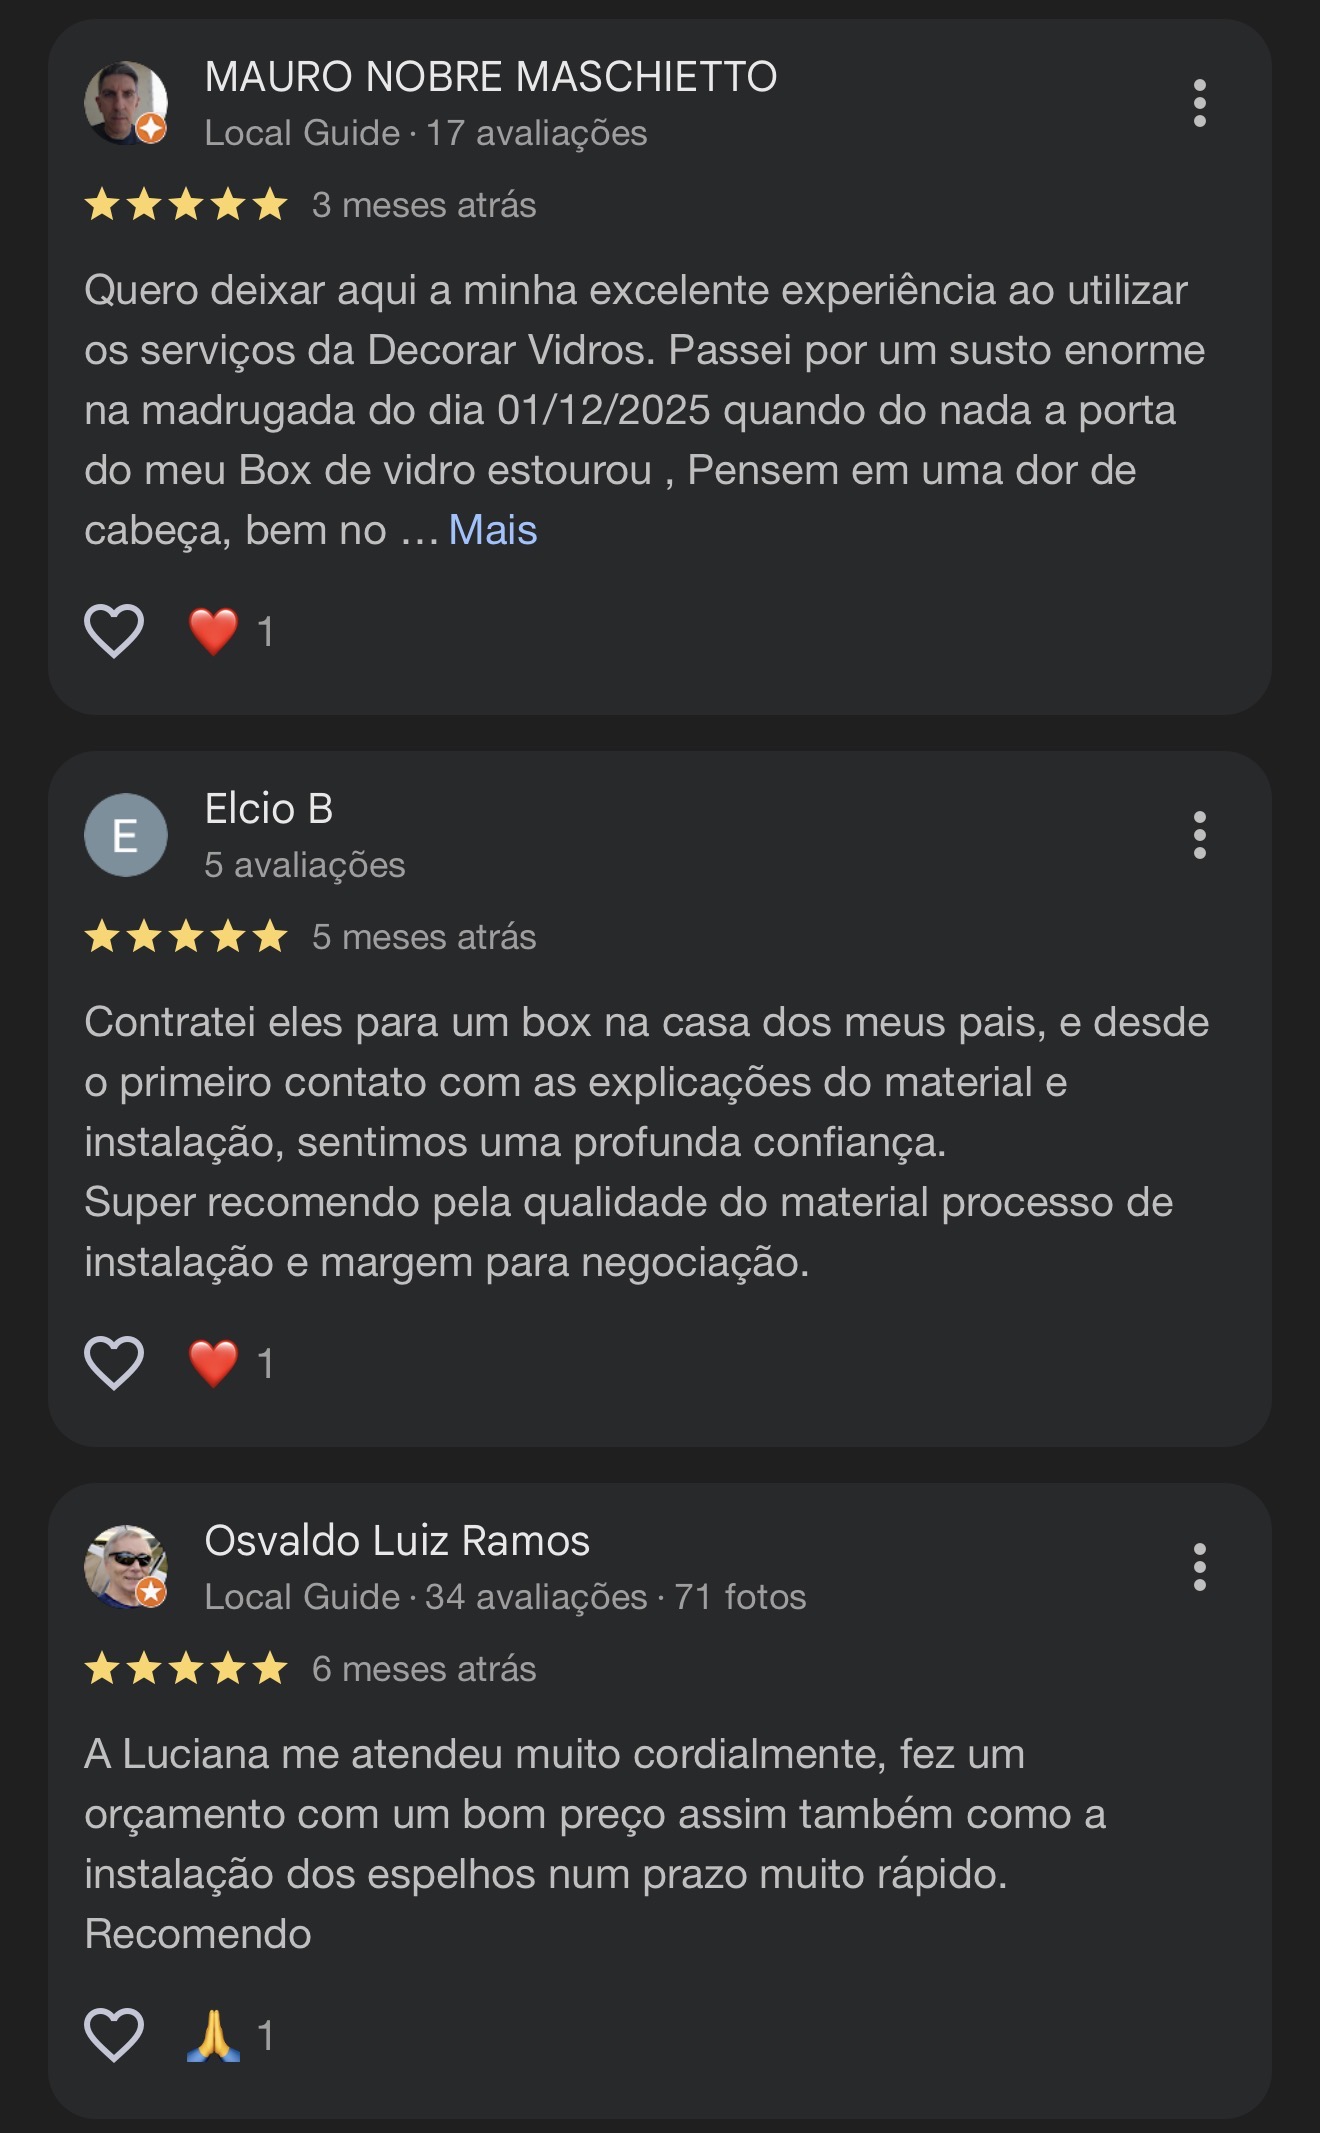Open Osvaldo Luiz Ramos's profile photo
The image size is (1320, 2133).
125,1567
